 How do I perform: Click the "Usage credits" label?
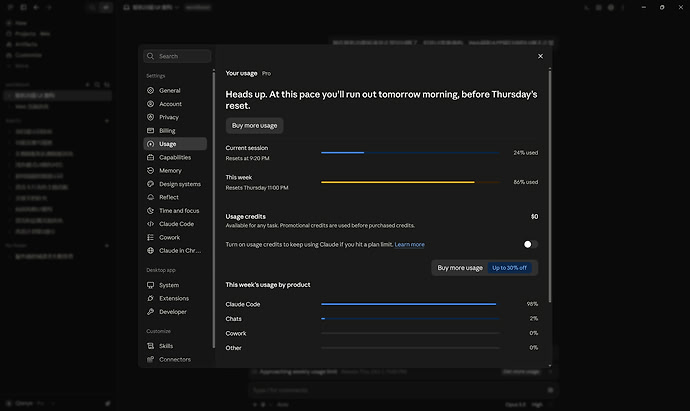click(x=246, y=217)
